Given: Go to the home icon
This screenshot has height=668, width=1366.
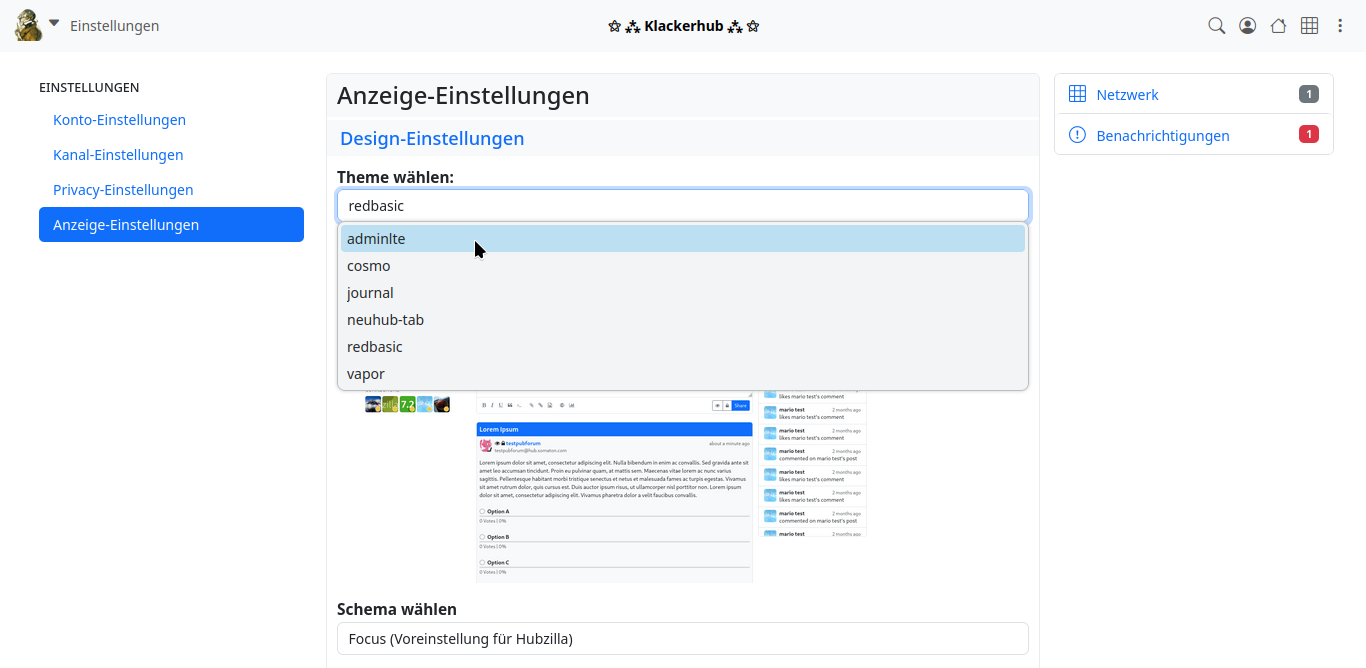Looking at the screenshot, I should (1278, 26).
